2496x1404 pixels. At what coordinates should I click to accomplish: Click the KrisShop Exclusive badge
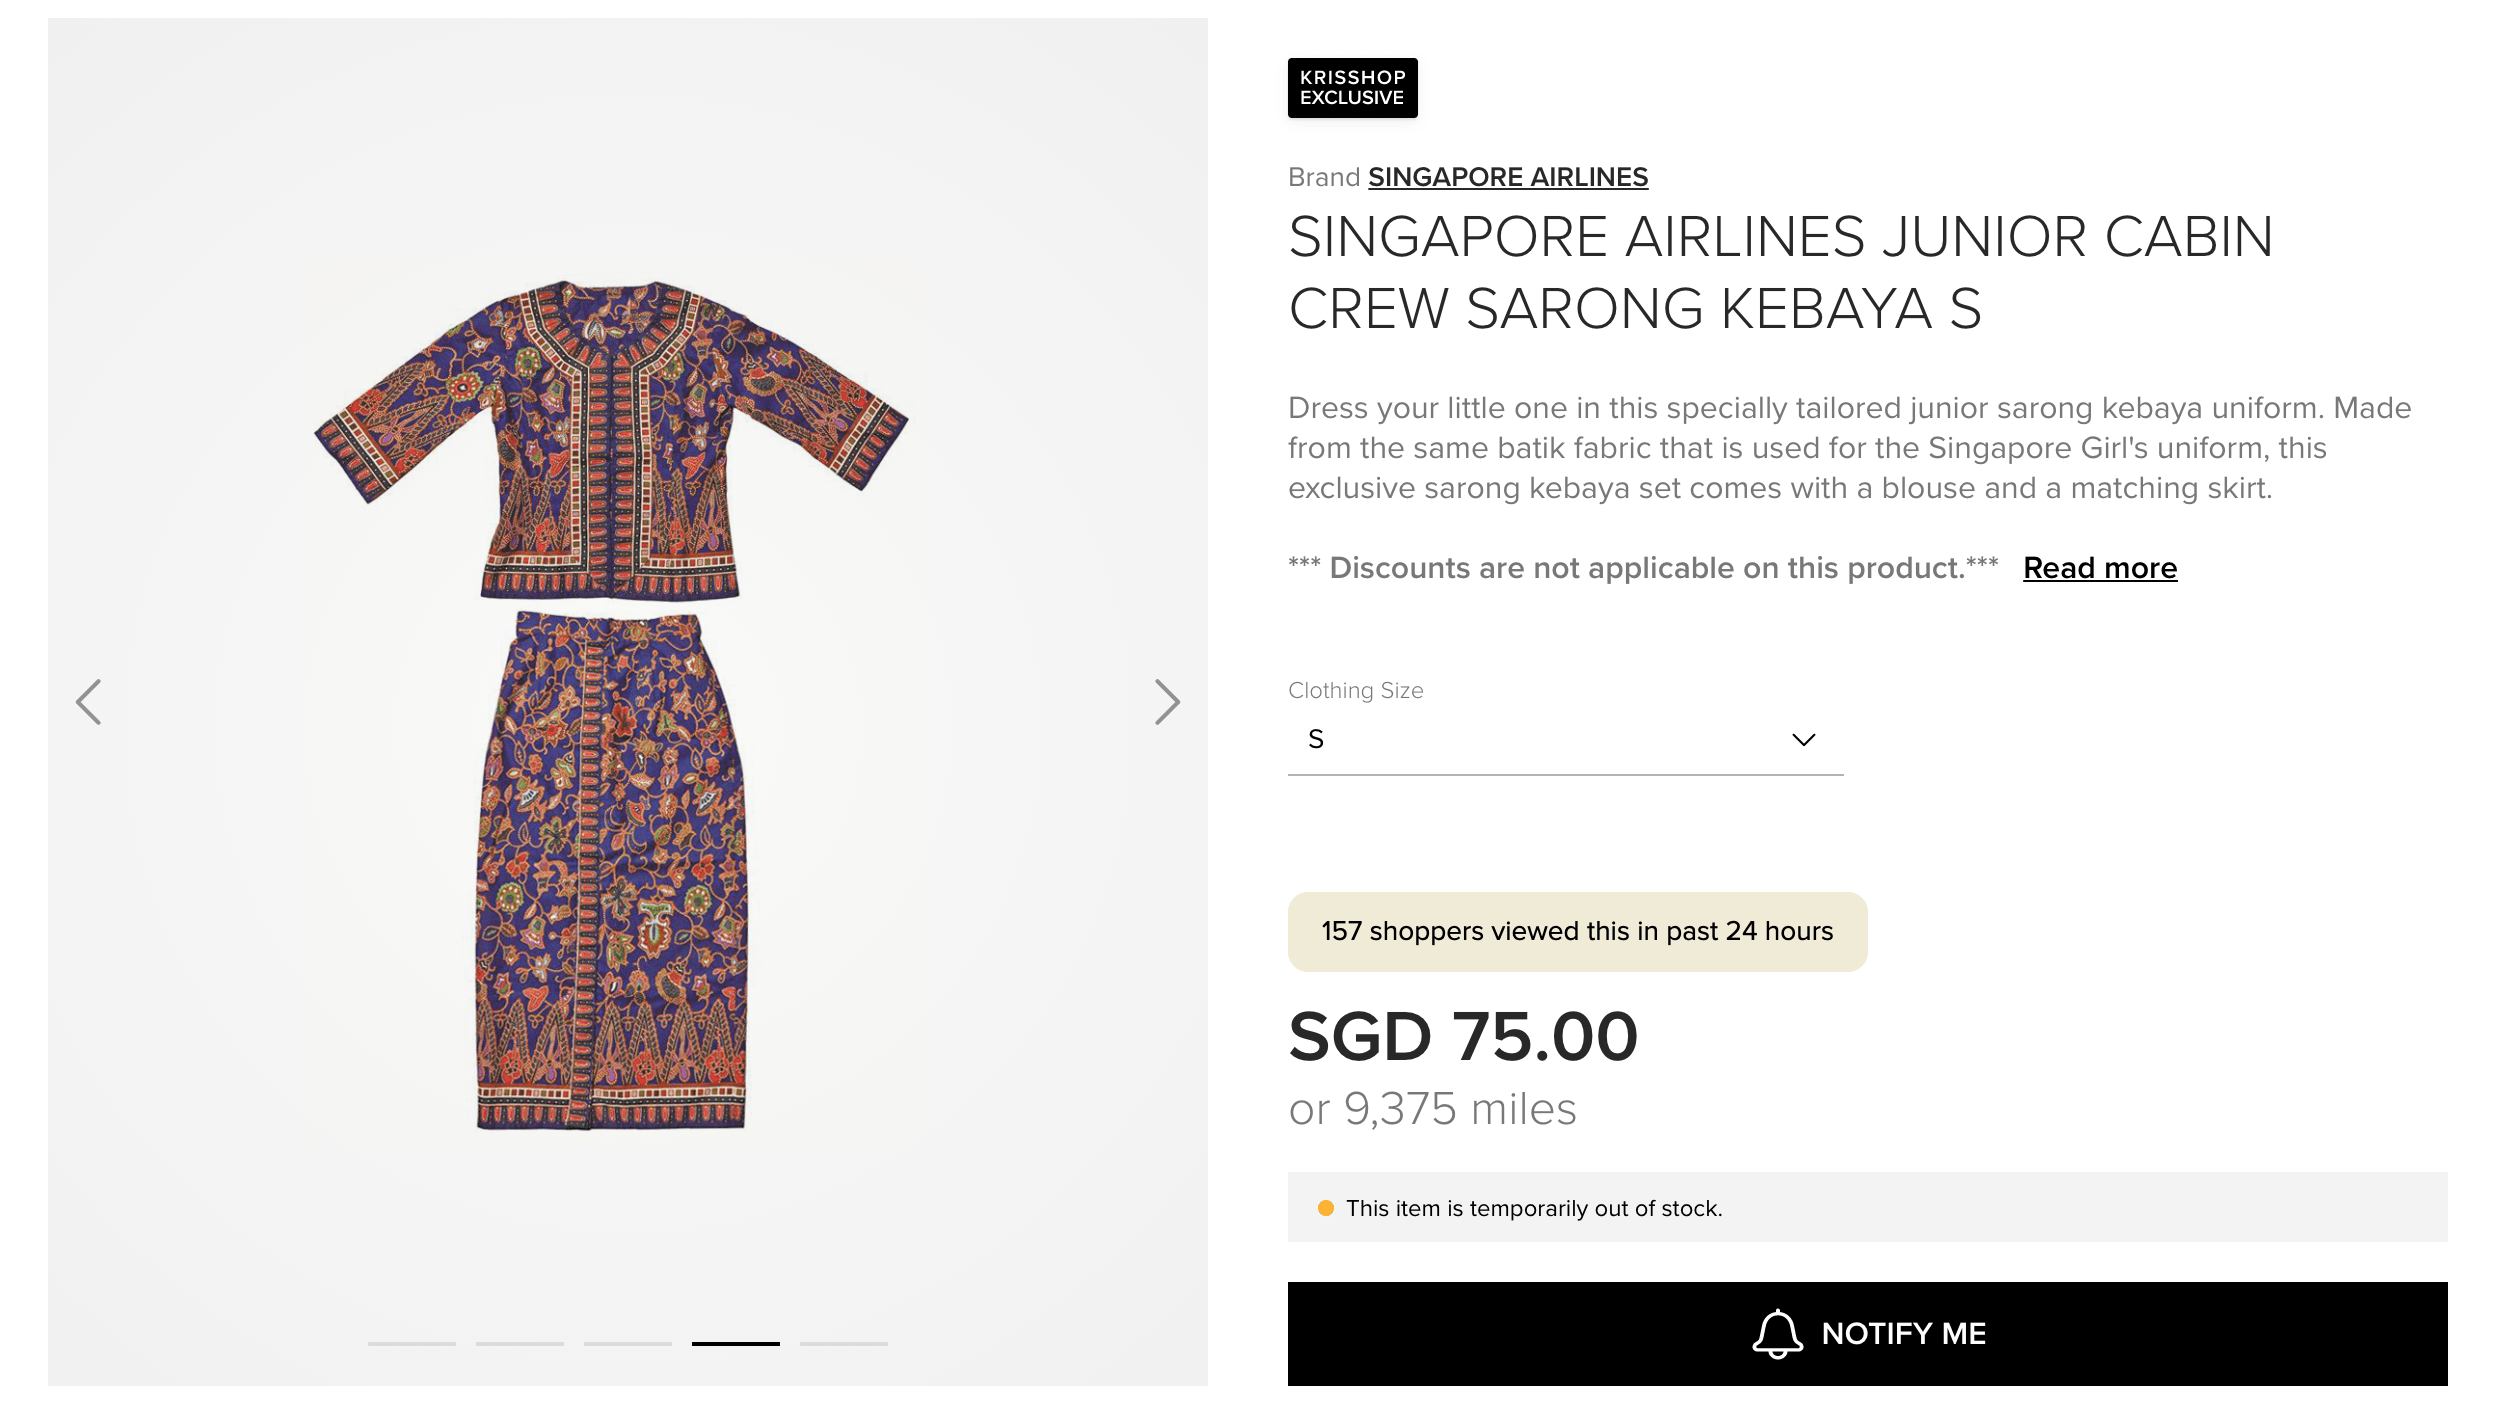tap(1352, 88)
